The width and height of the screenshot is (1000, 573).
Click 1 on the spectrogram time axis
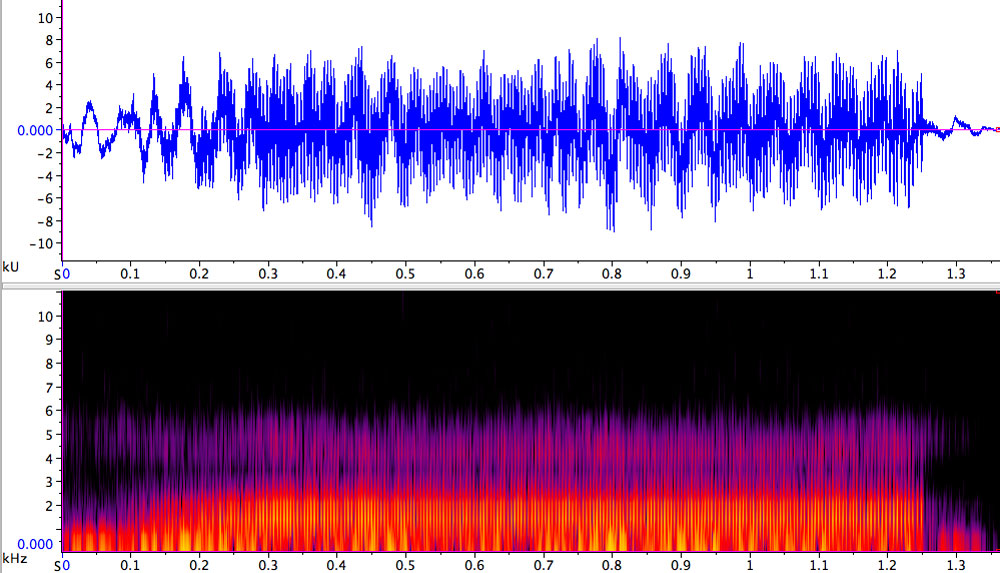[750, 565]
